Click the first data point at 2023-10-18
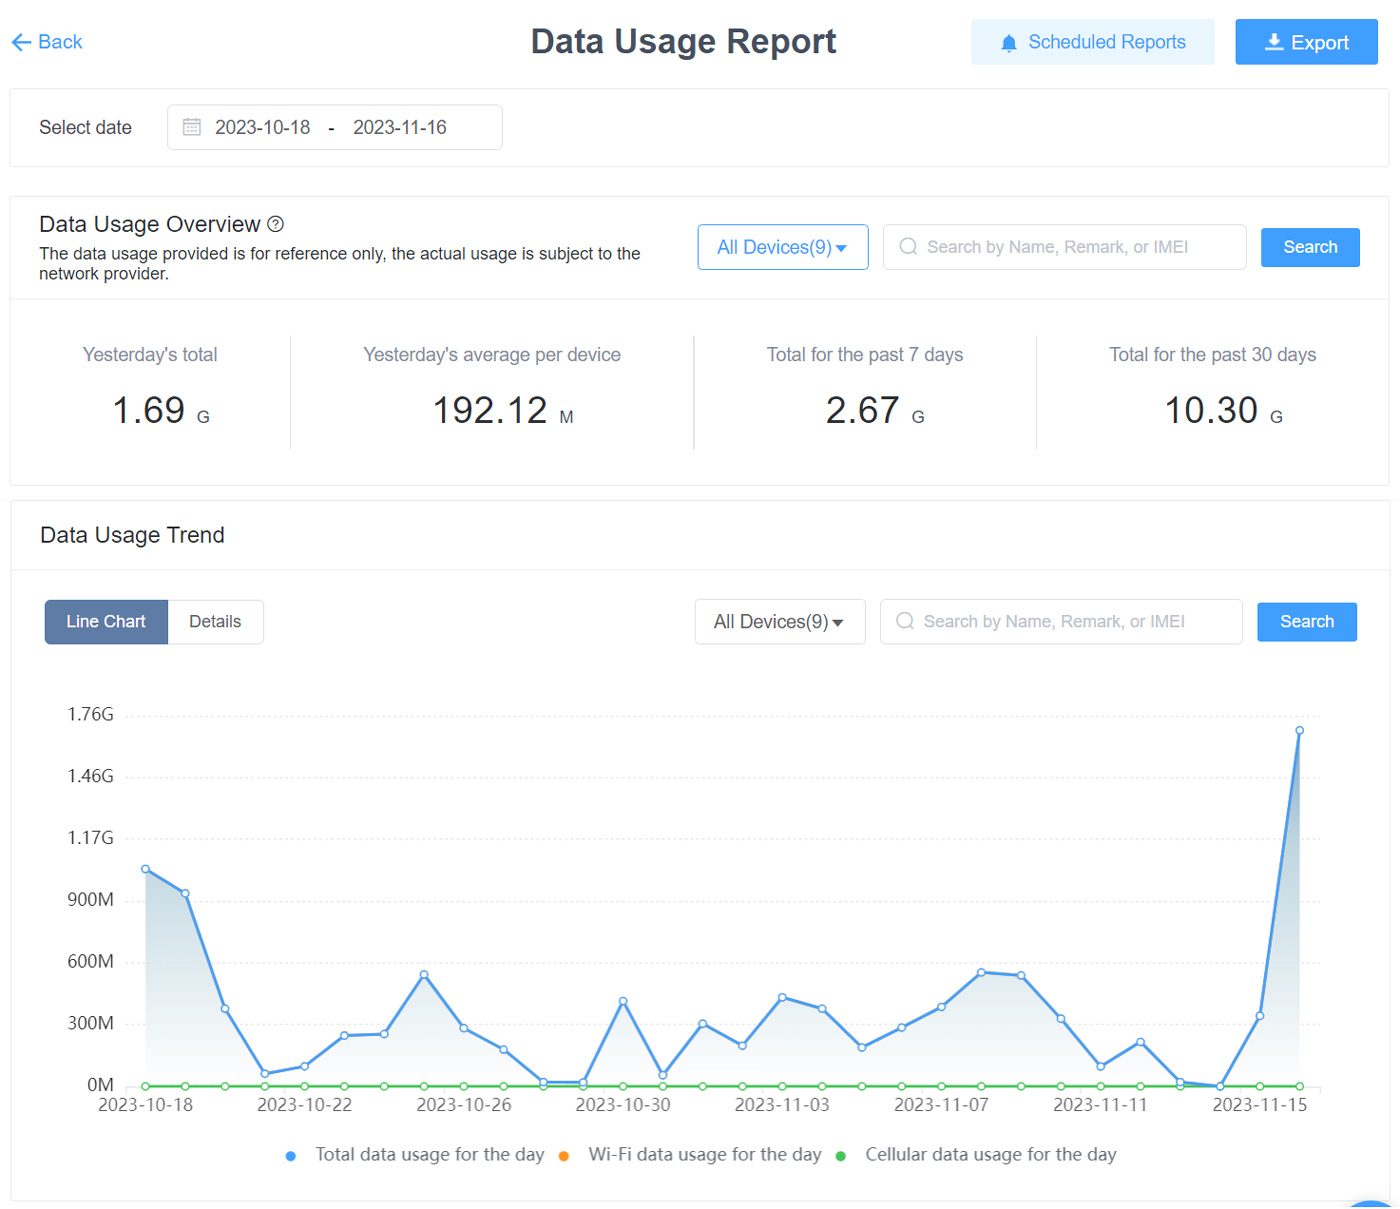This screenshot has width=1400, height=1209. coord(146,870)
